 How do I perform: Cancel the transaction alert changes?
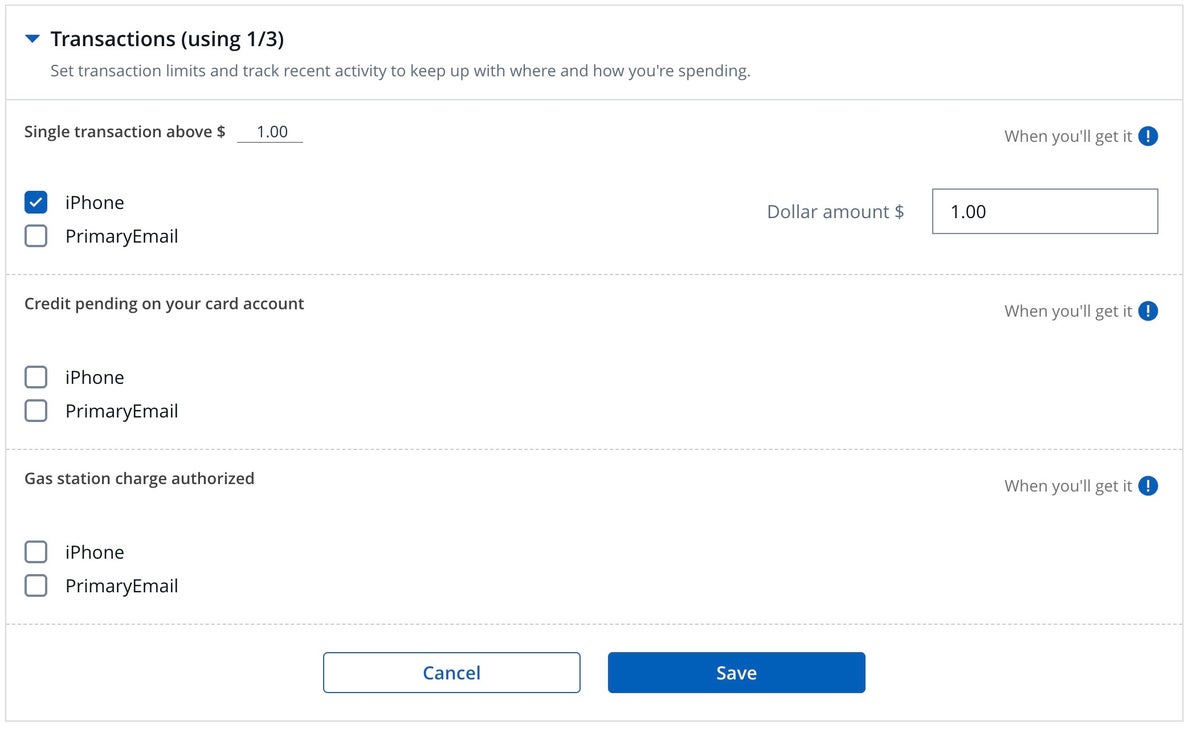(x=451, y=672)
